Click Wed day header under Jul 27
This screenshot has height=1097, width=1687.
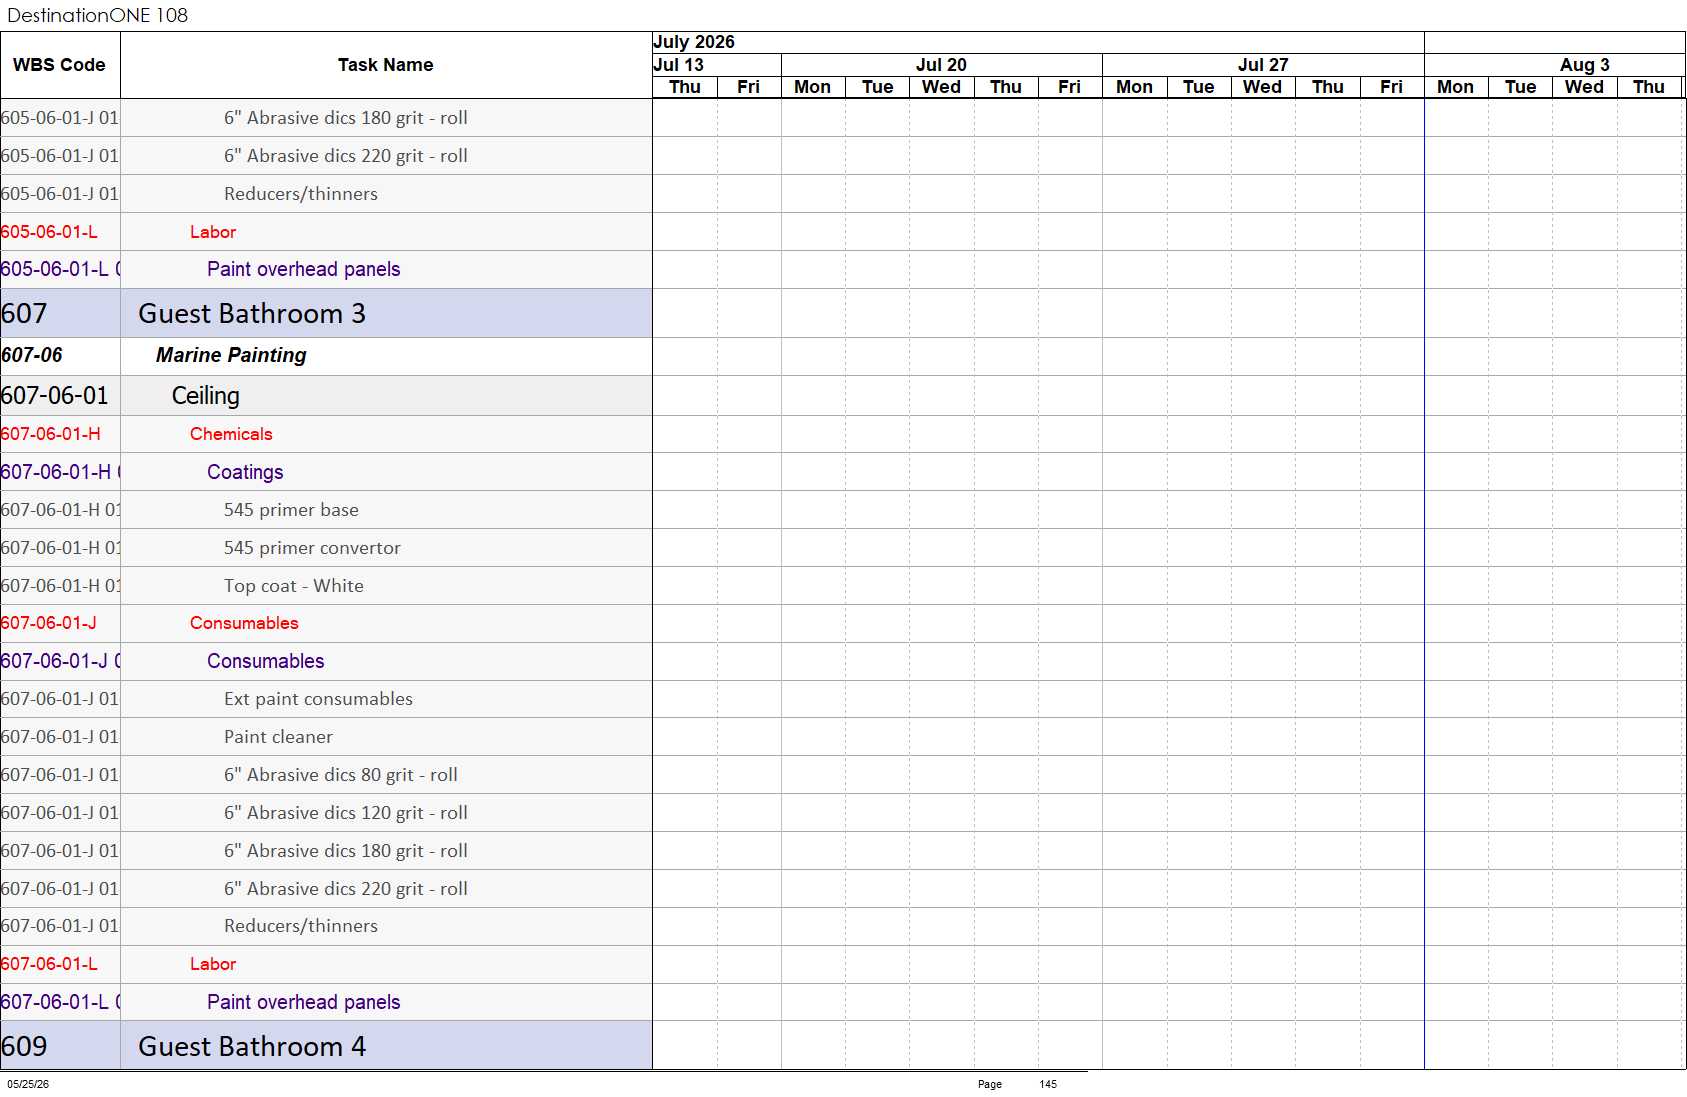[1262, 87]
